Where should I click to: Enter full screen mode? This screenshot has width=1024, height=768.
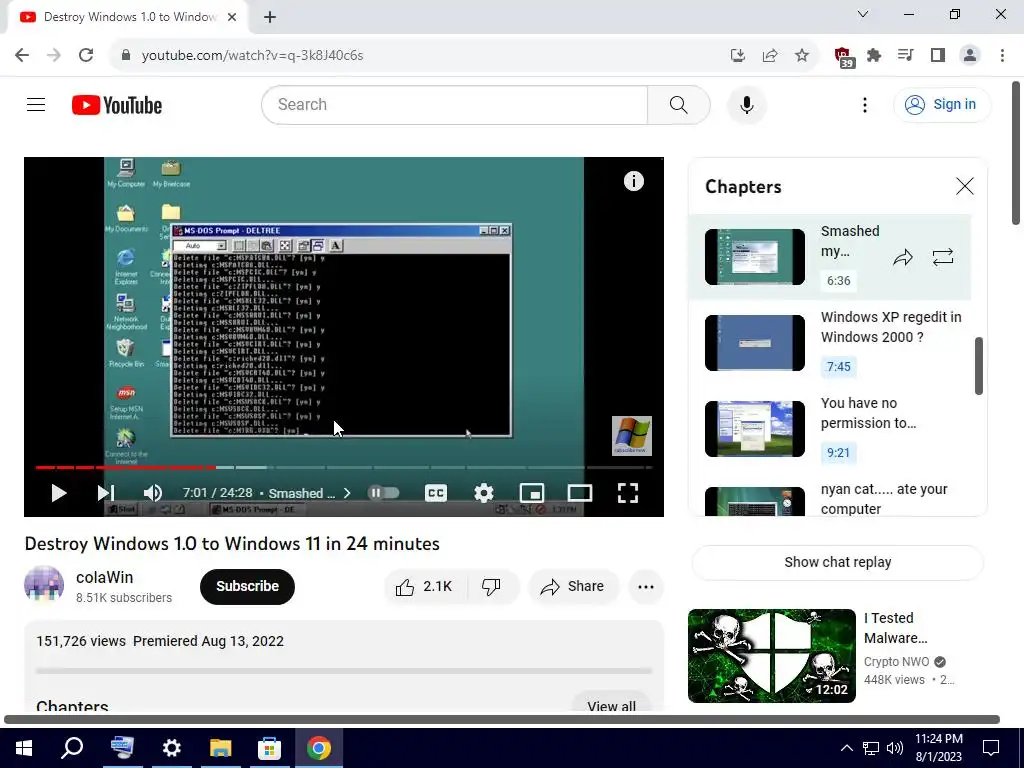tap(628, 493)
